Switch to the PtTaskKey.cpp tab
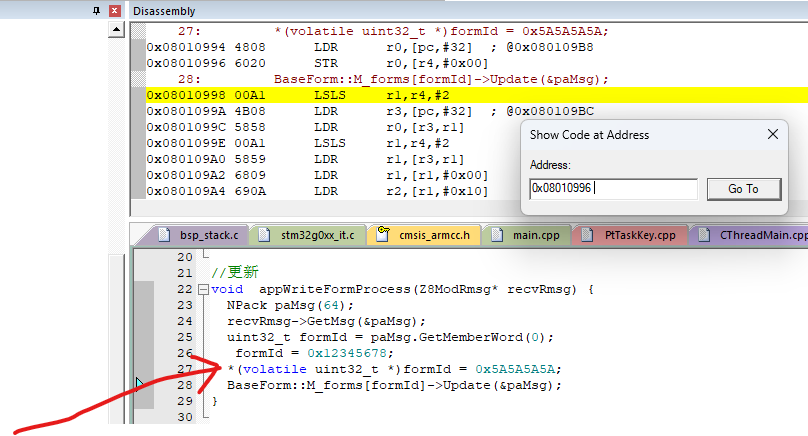The height and width of the screenshot is (436, 808). point(630,236)
